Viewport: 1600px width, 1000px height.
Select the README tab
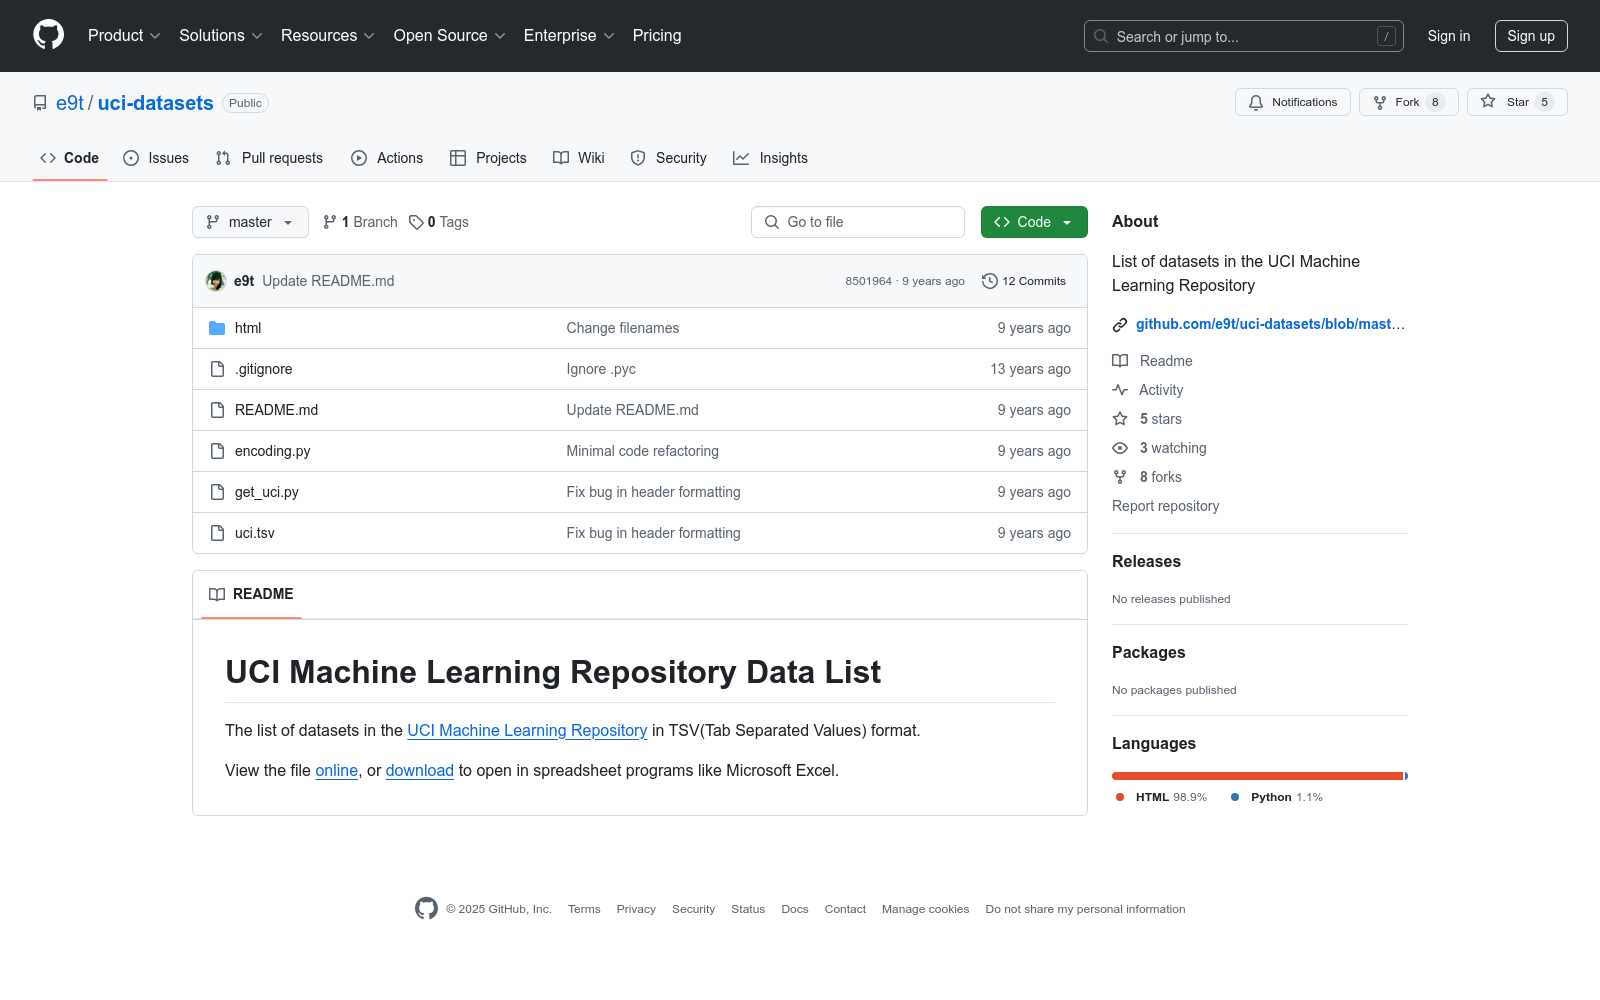pos(251,594)
